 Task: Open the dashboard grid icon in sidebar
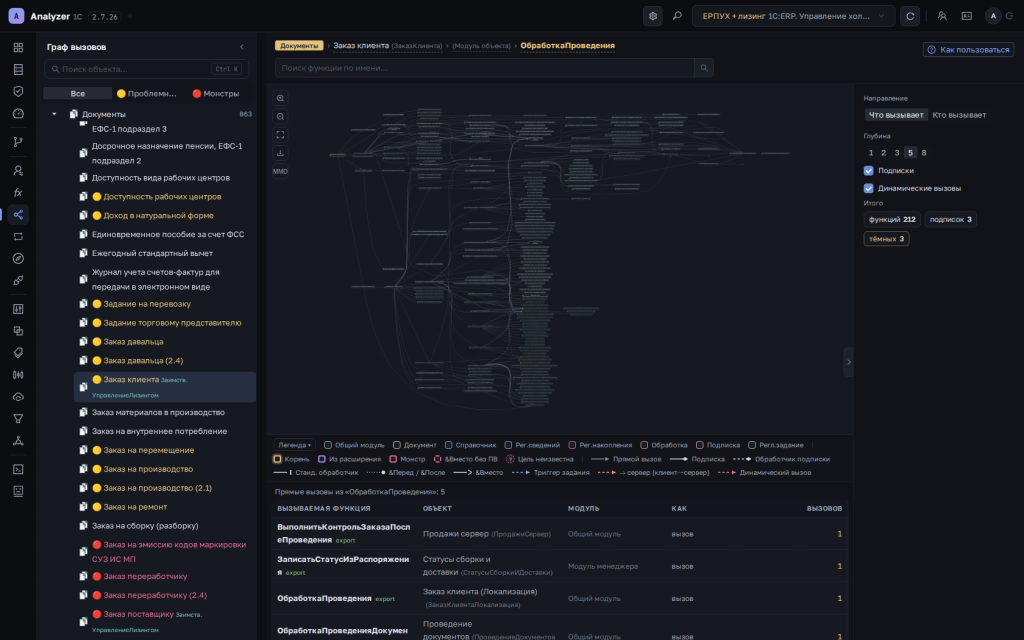point(18,48)
